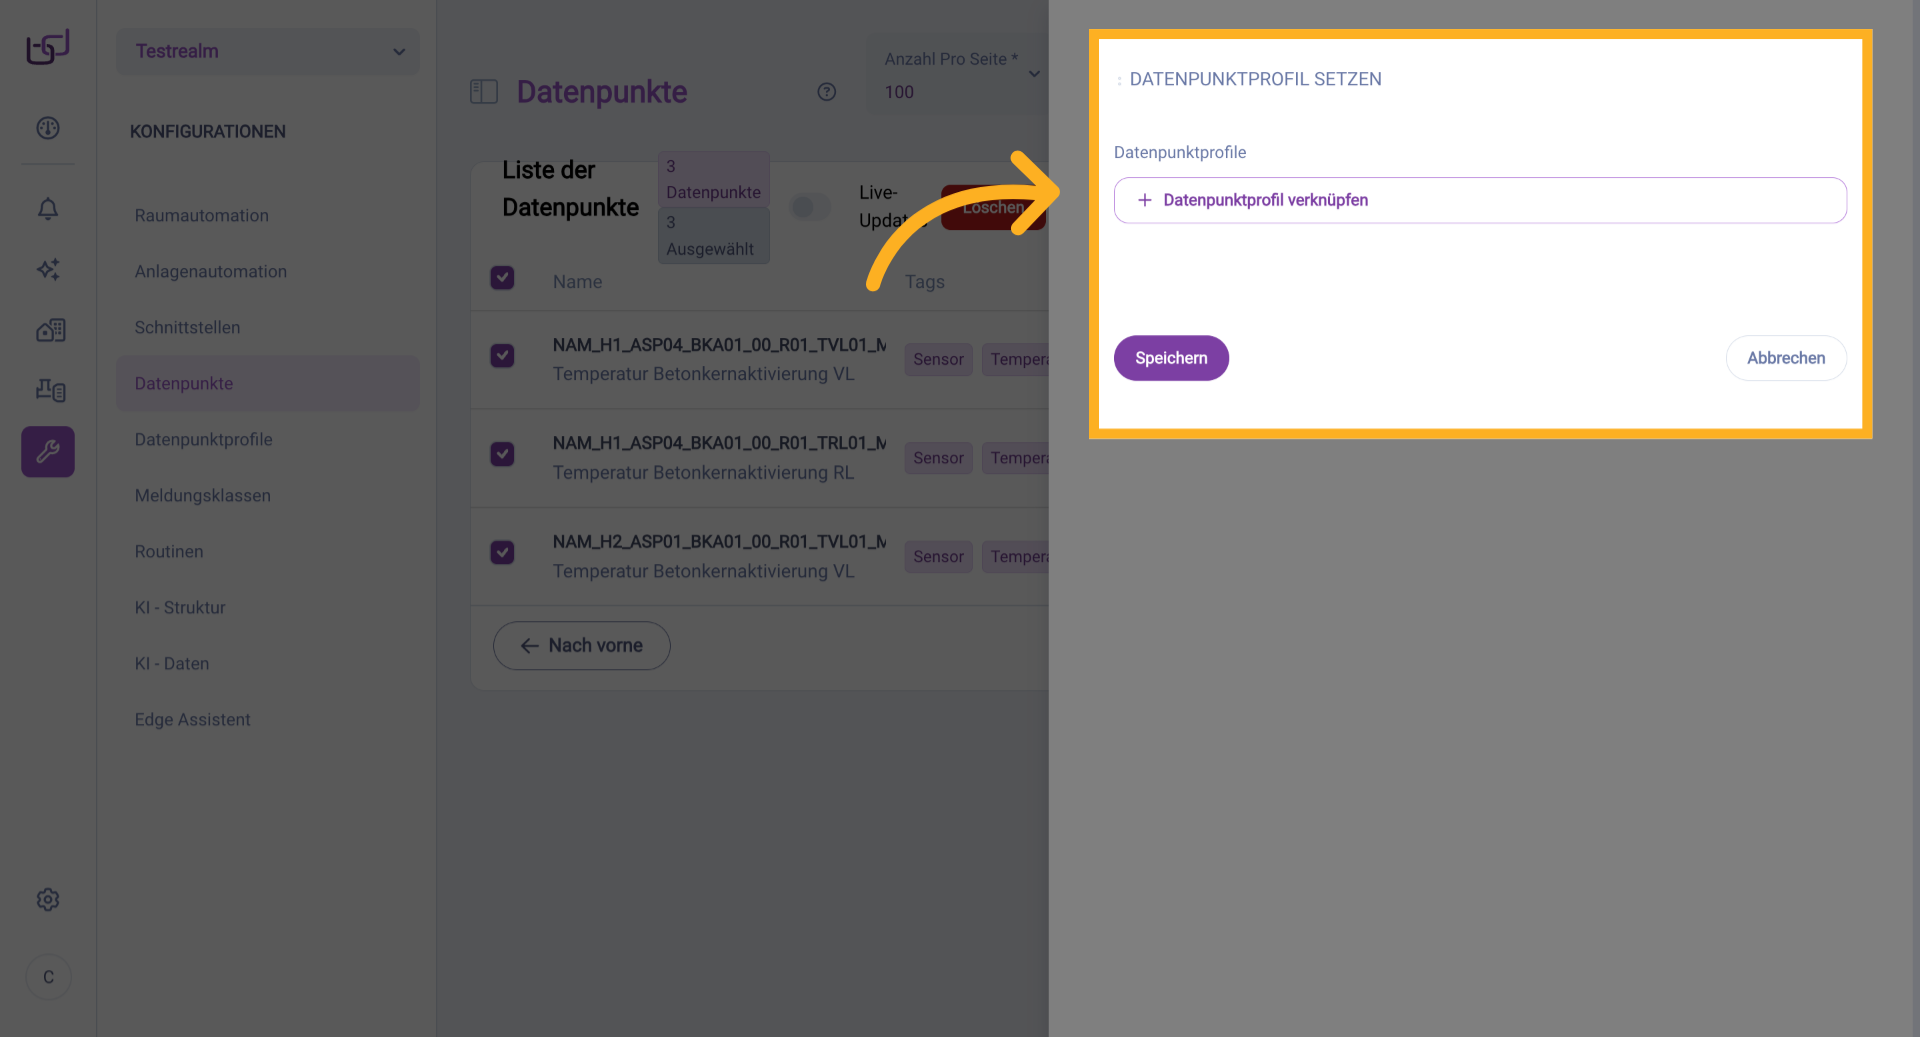The height and width of the screenshot is (1037, 1920).
Task: Open the dashboard icon in left rail
Action: (48, 128)
